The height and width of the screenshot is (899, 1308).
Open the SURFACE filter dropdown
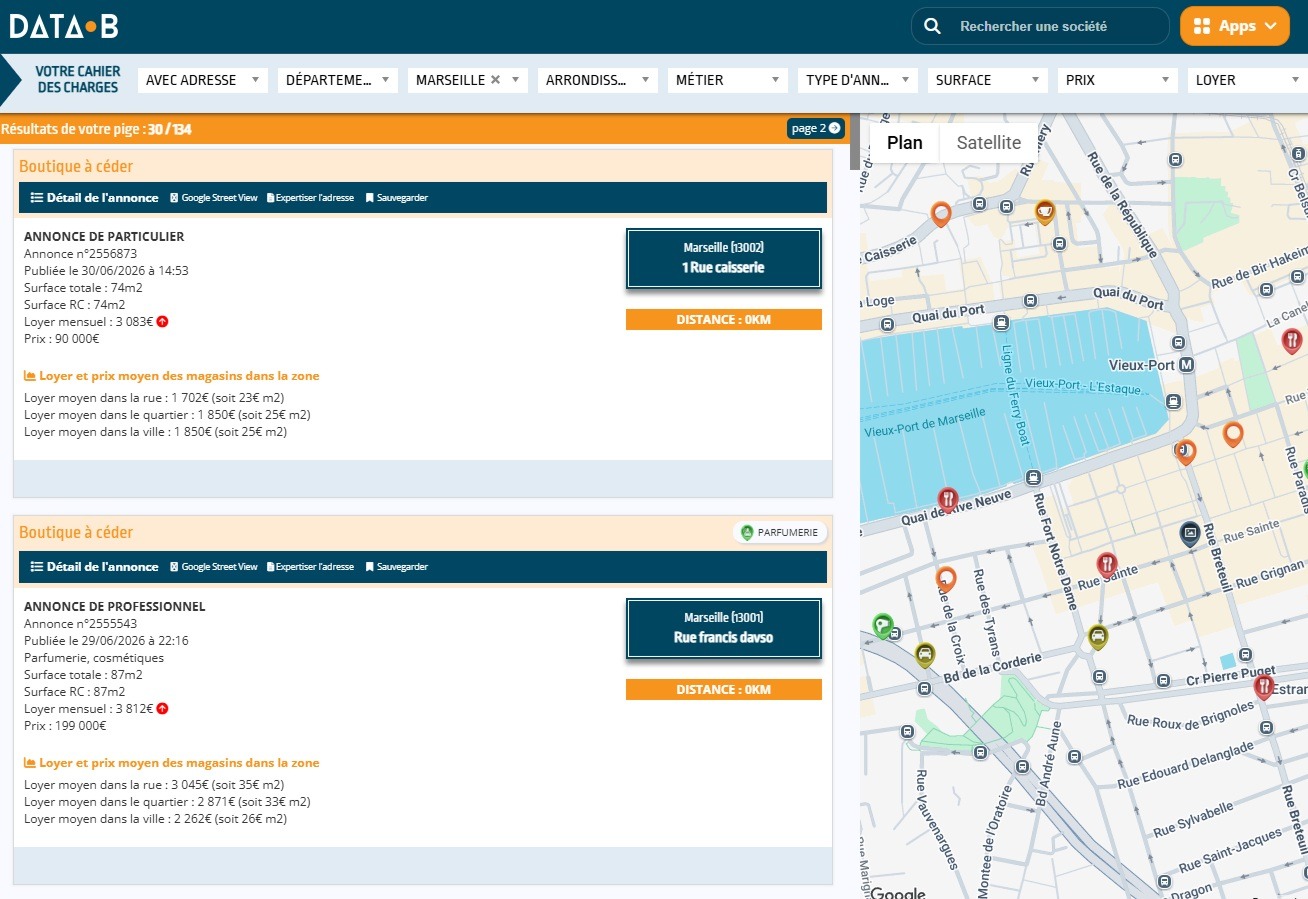(988, 80)
